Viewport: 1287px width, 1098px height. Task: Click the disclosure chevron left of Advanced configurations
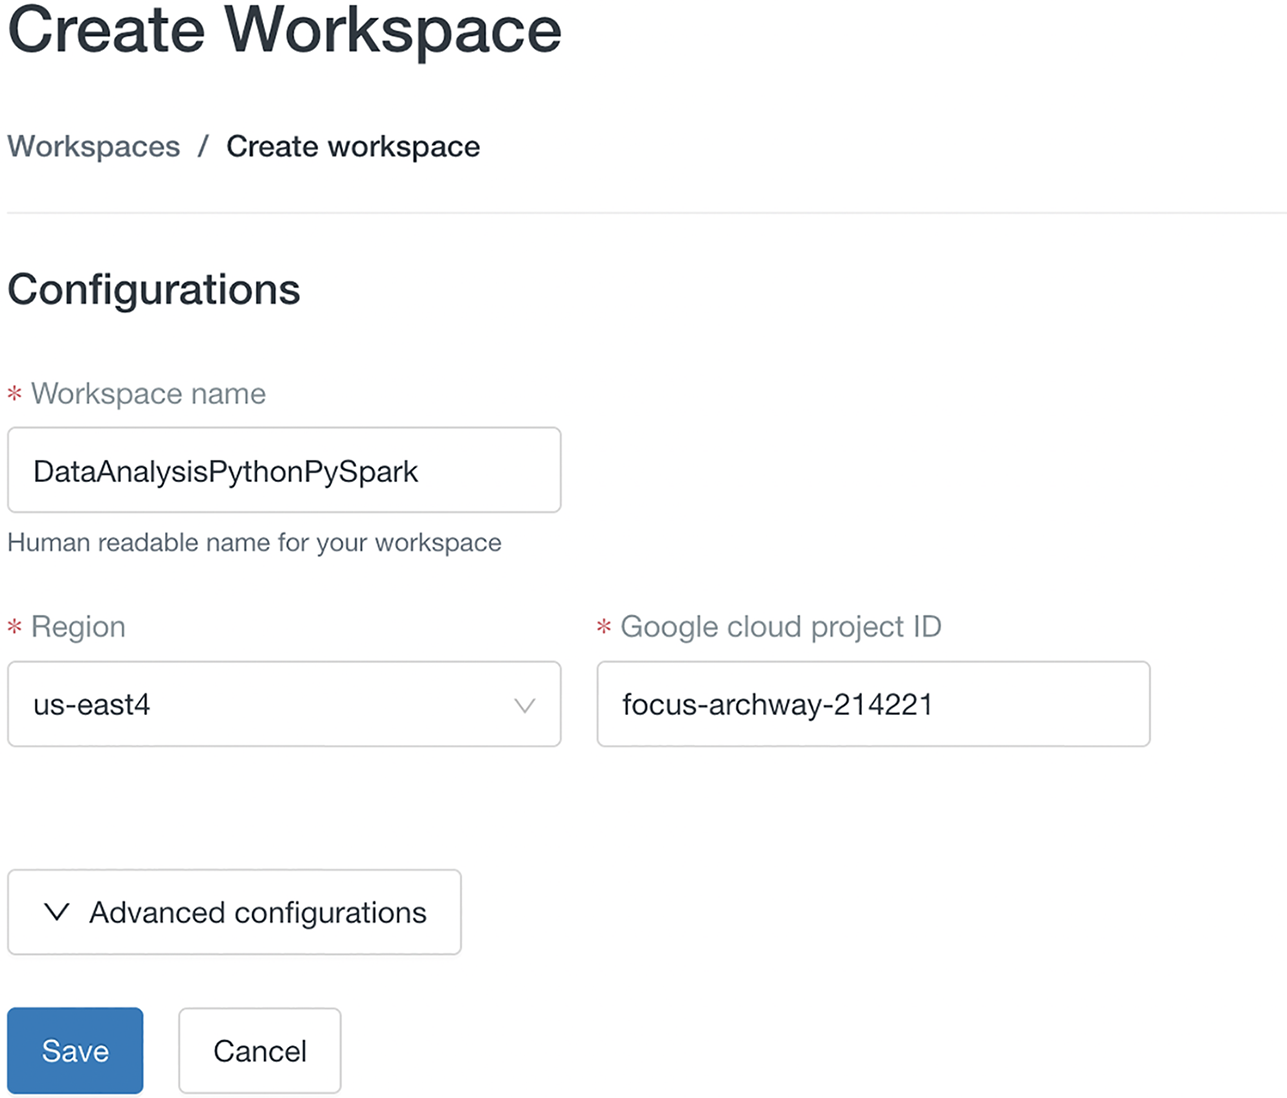(x=56, y=911)
